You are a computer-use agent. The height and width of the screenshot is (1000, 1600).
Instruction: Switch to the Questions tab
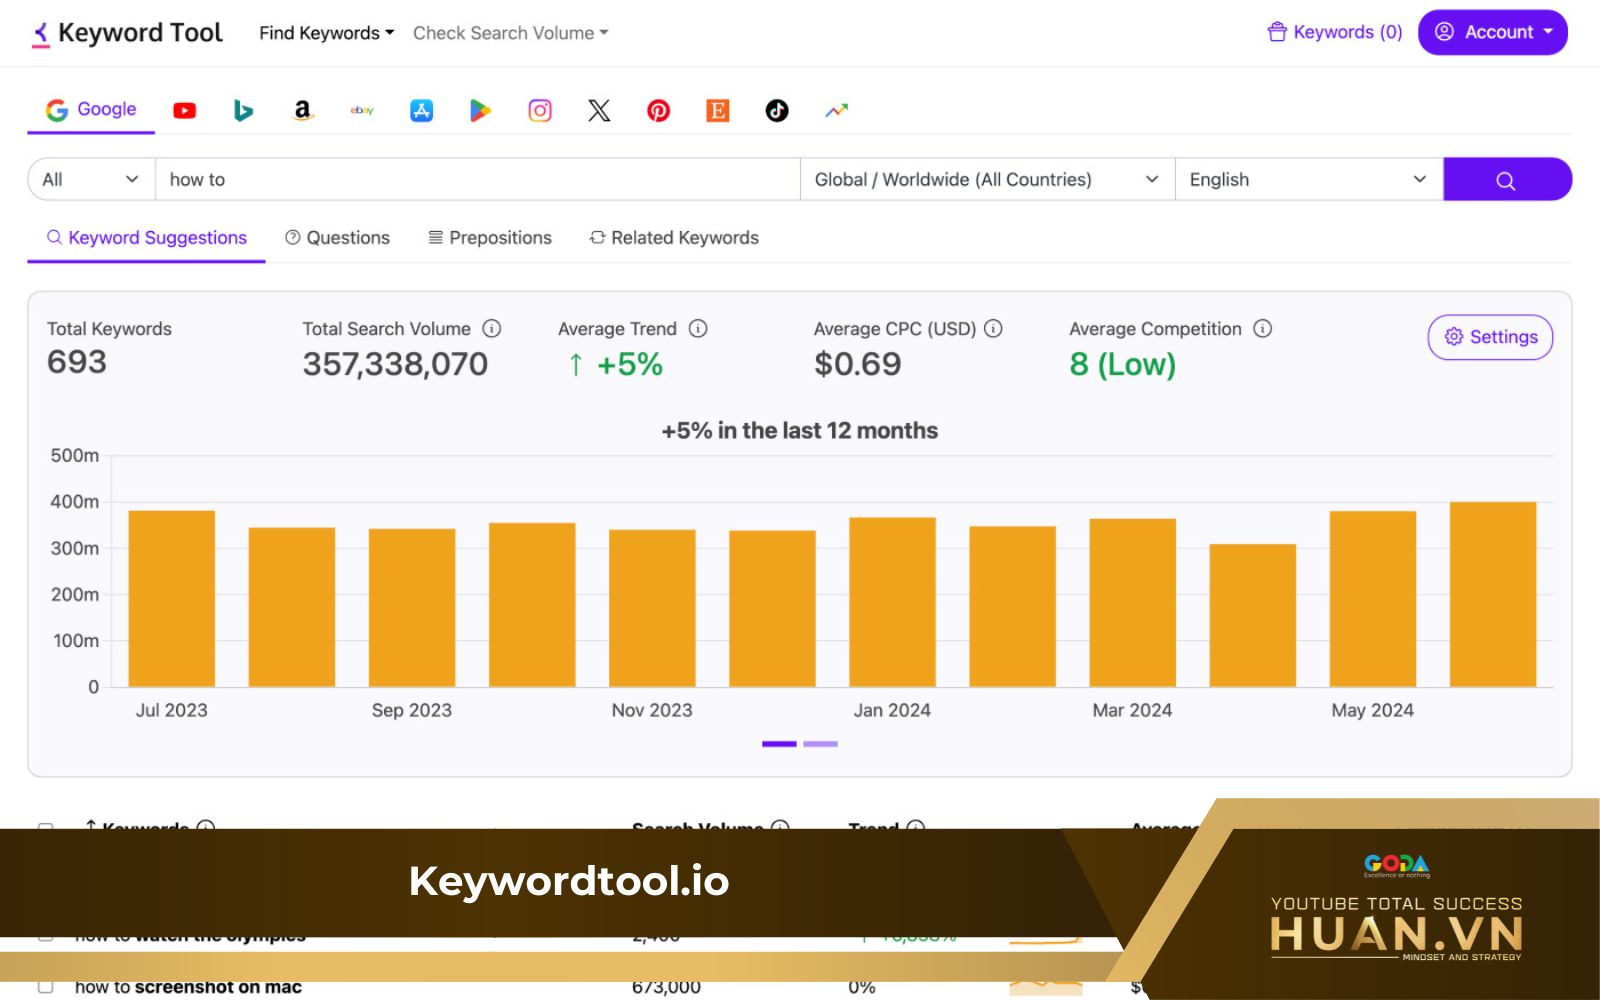(x=337, y=238)
